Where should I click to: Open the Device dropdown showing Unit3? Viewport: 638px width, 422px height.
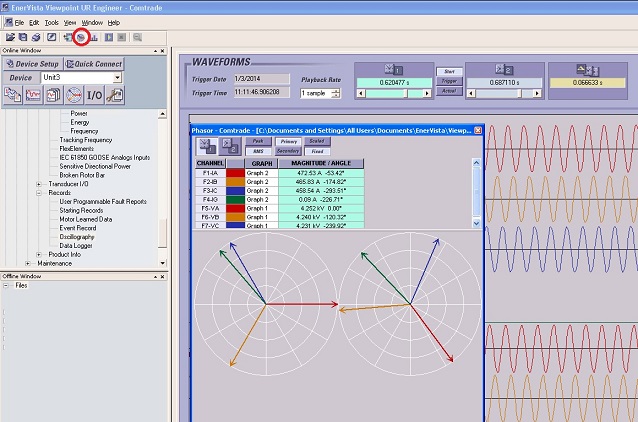(x=117, y=77)
